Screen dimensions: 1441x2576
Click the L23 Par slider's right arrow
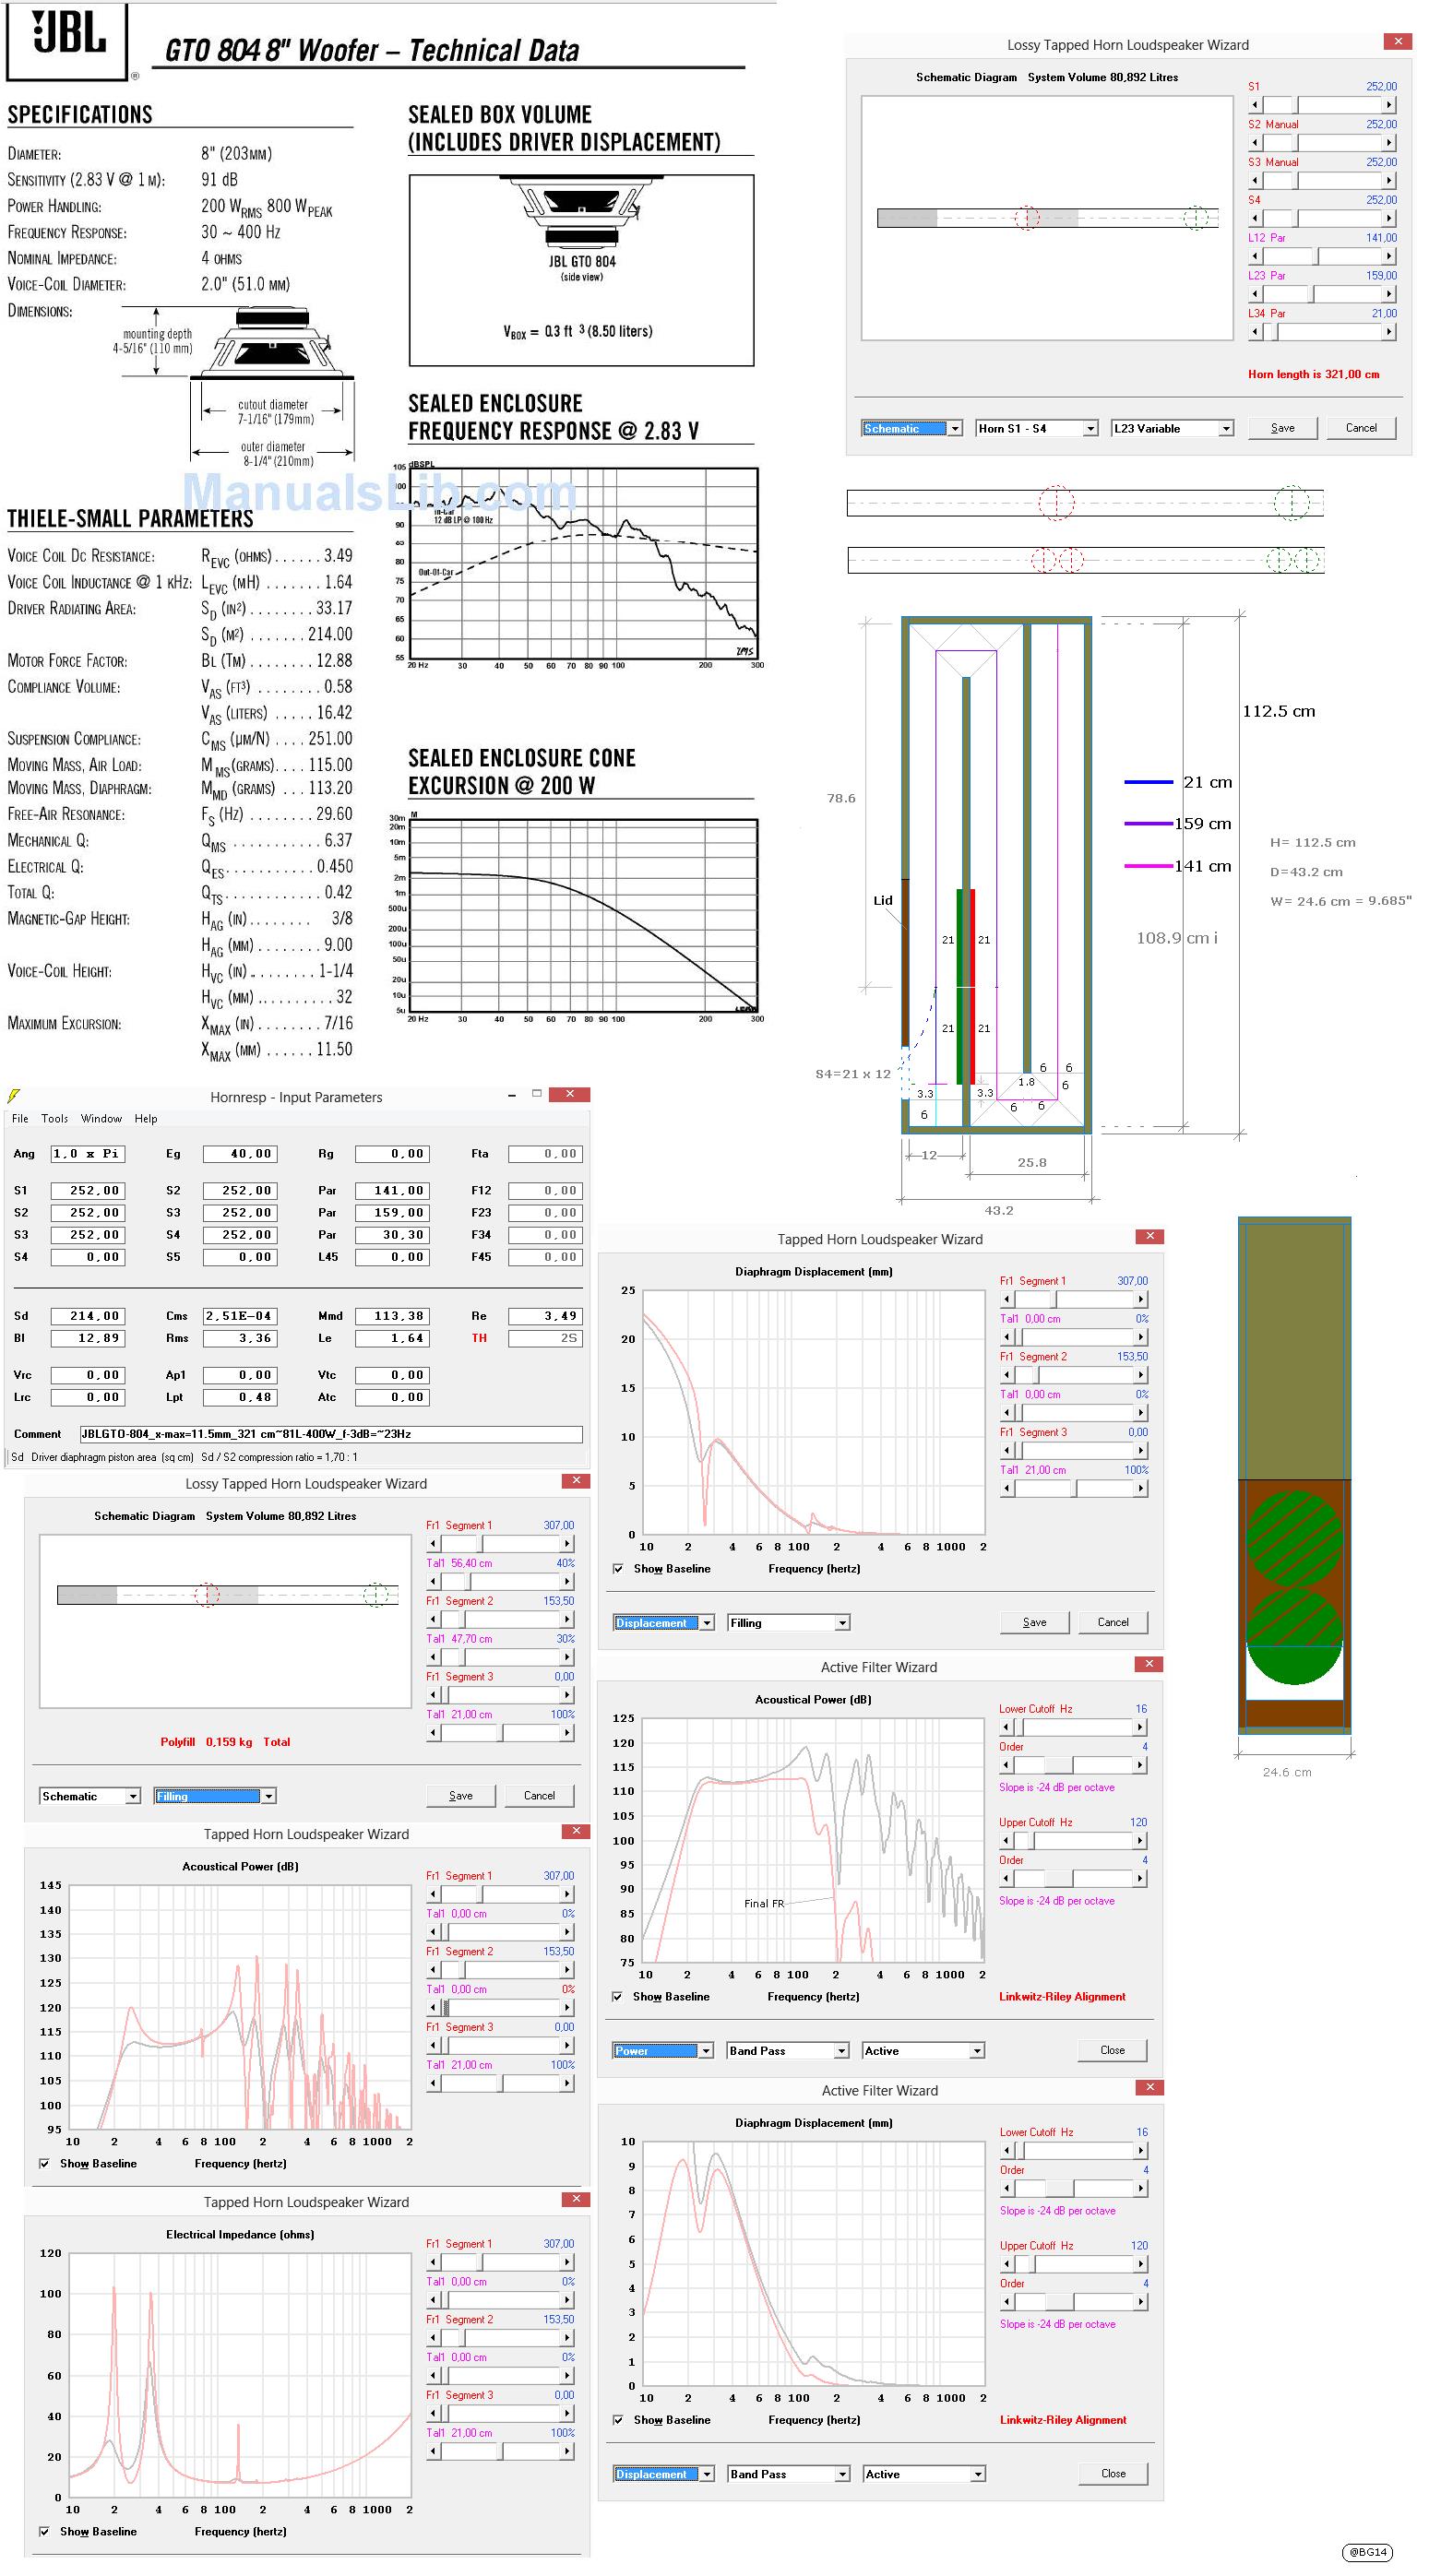[1389, 294]
